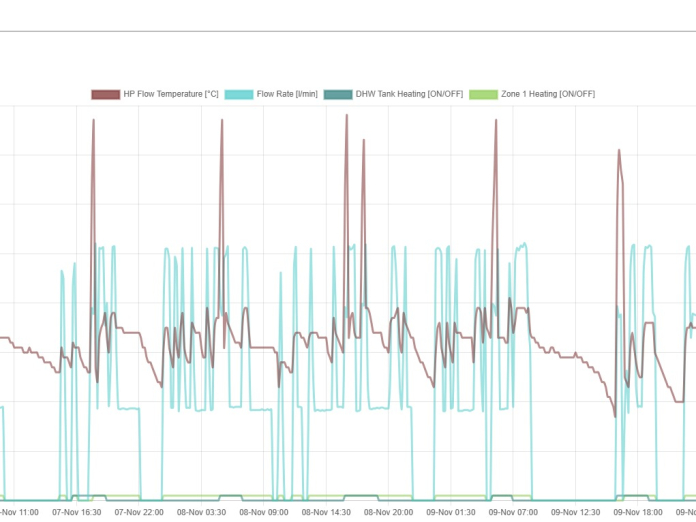Click the 07-Nov 16:30 x-axis label
This screenshot has height=522, width=696.
coord(76,511)
